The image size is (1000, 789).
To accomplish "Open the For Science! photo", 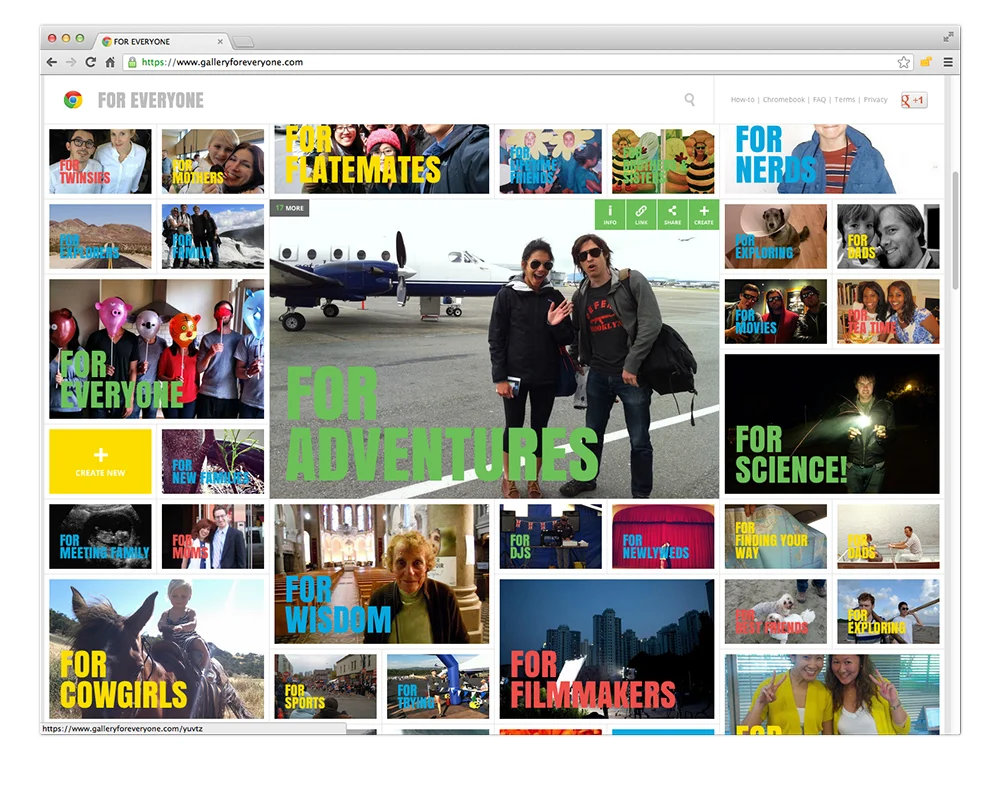I will tap(832, 424).
